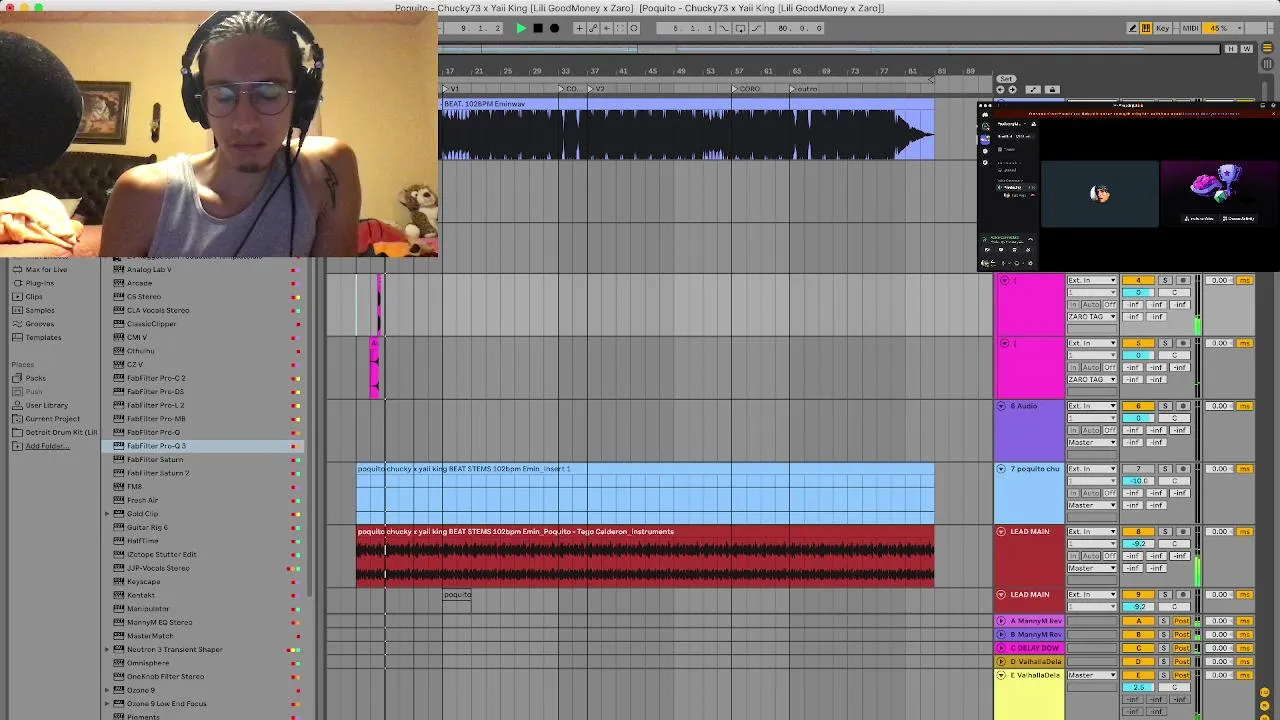Fold the 6 Audio track

[1001, 406]
